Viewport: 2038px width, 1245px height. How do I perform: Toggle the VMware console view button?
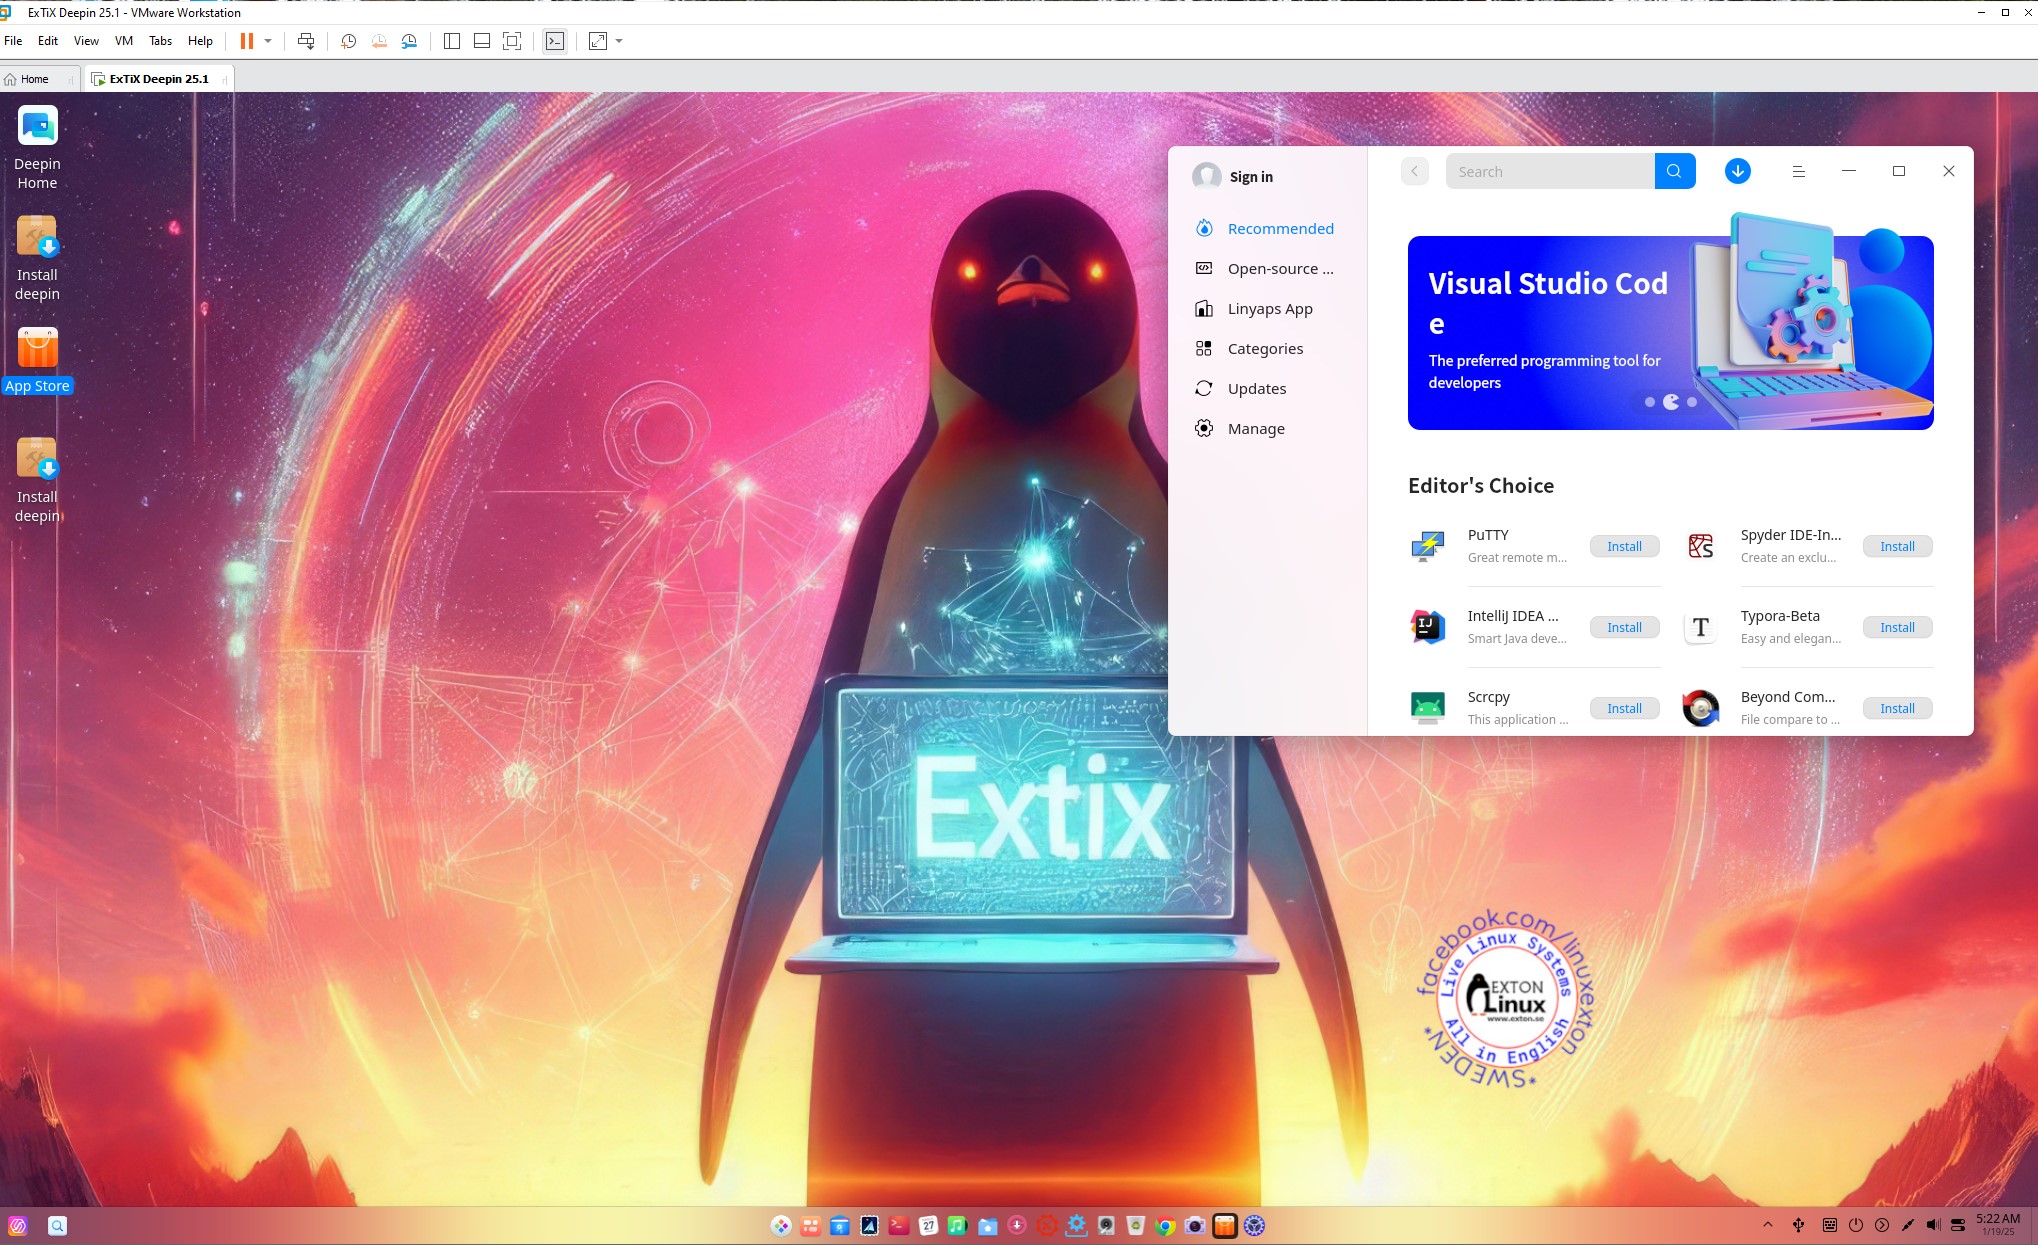pos(555,41)
